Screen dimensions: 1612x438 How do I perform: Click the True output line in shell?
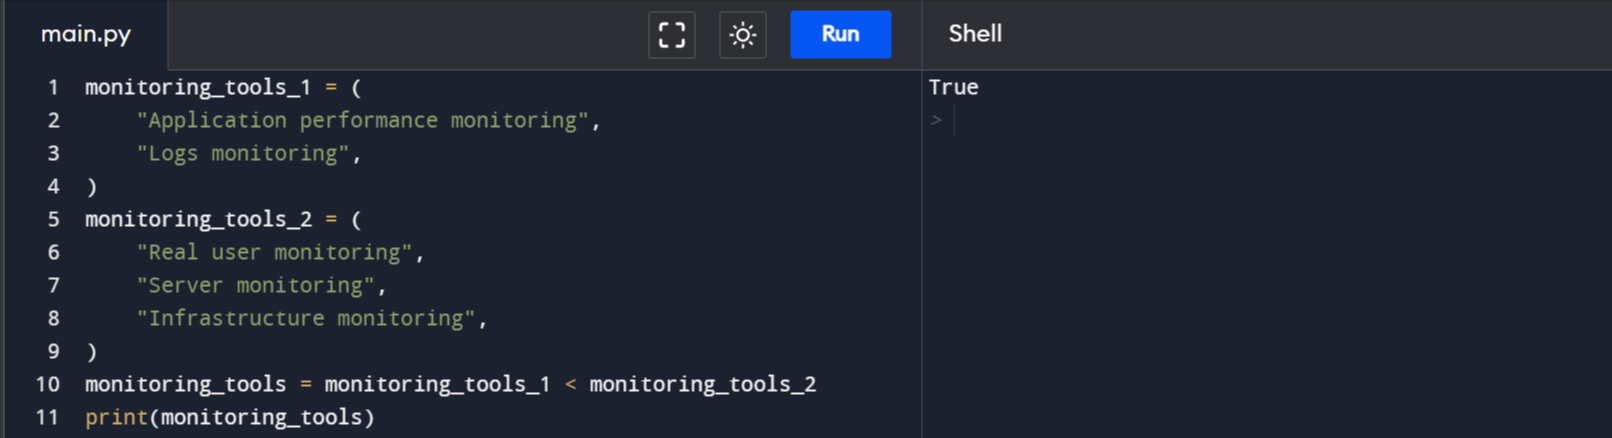[x=953, y=87]
